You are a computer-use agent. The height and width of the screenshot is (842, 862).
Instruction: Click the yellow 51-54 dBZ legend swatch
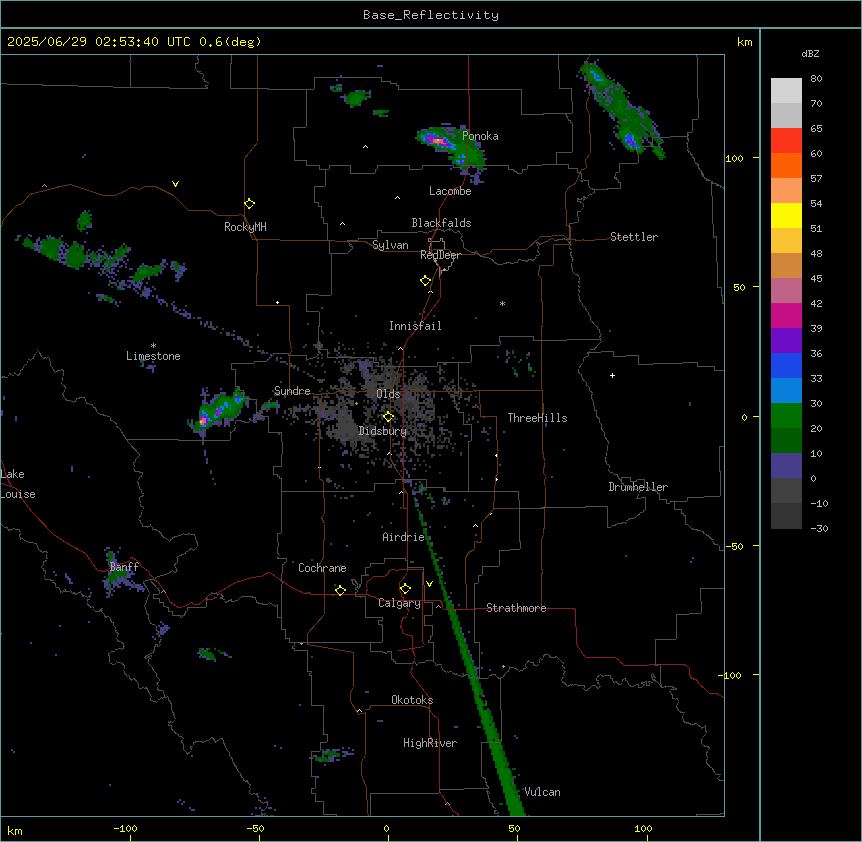point(786,215)
